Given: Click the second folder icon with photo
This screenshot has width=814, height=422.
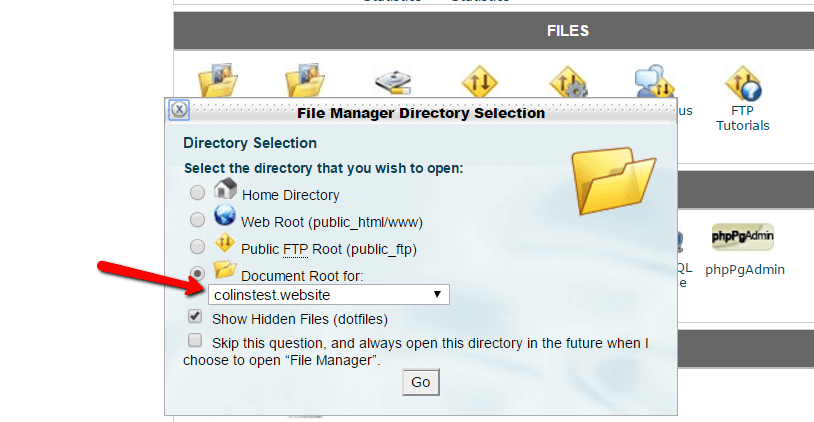Looking at the screenshot, I should point(305,80).
